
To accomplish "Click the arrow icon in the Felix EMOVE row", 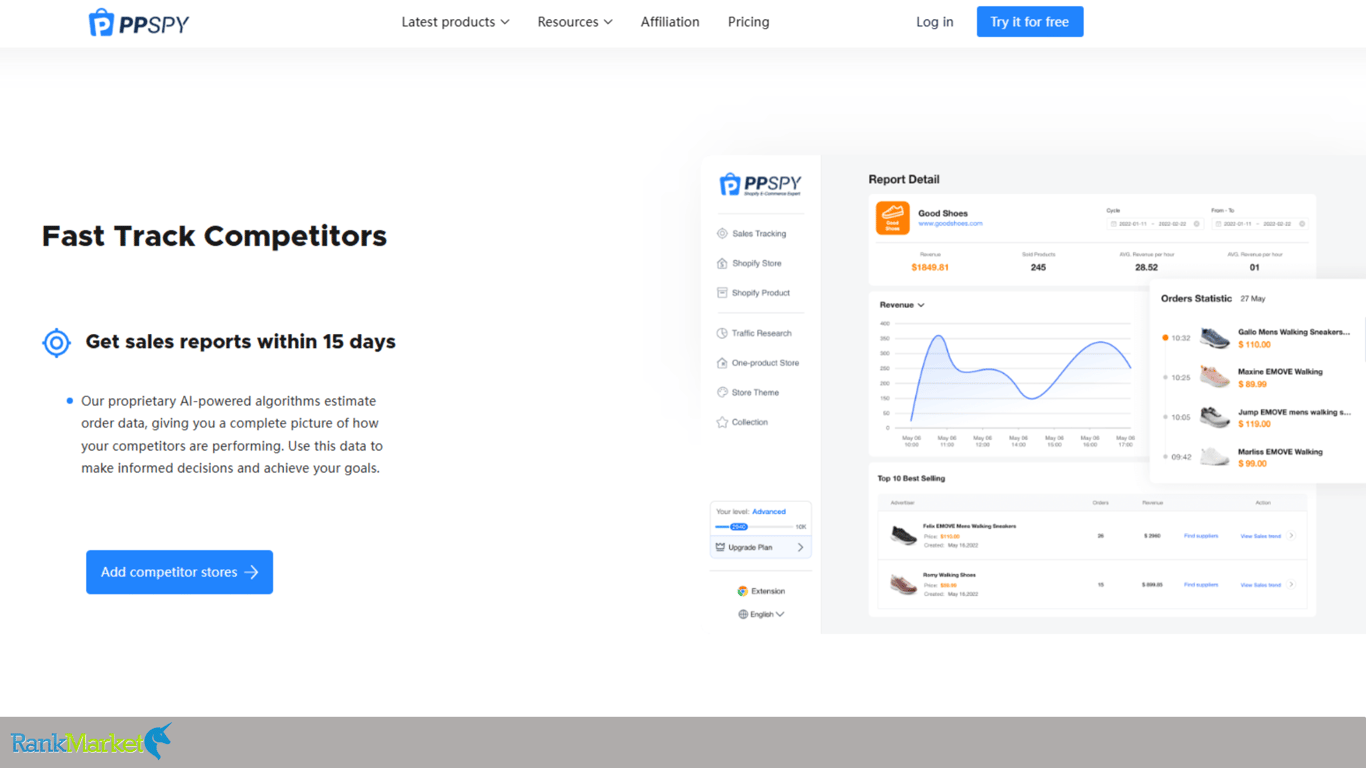I will [x=1291, y=536].
